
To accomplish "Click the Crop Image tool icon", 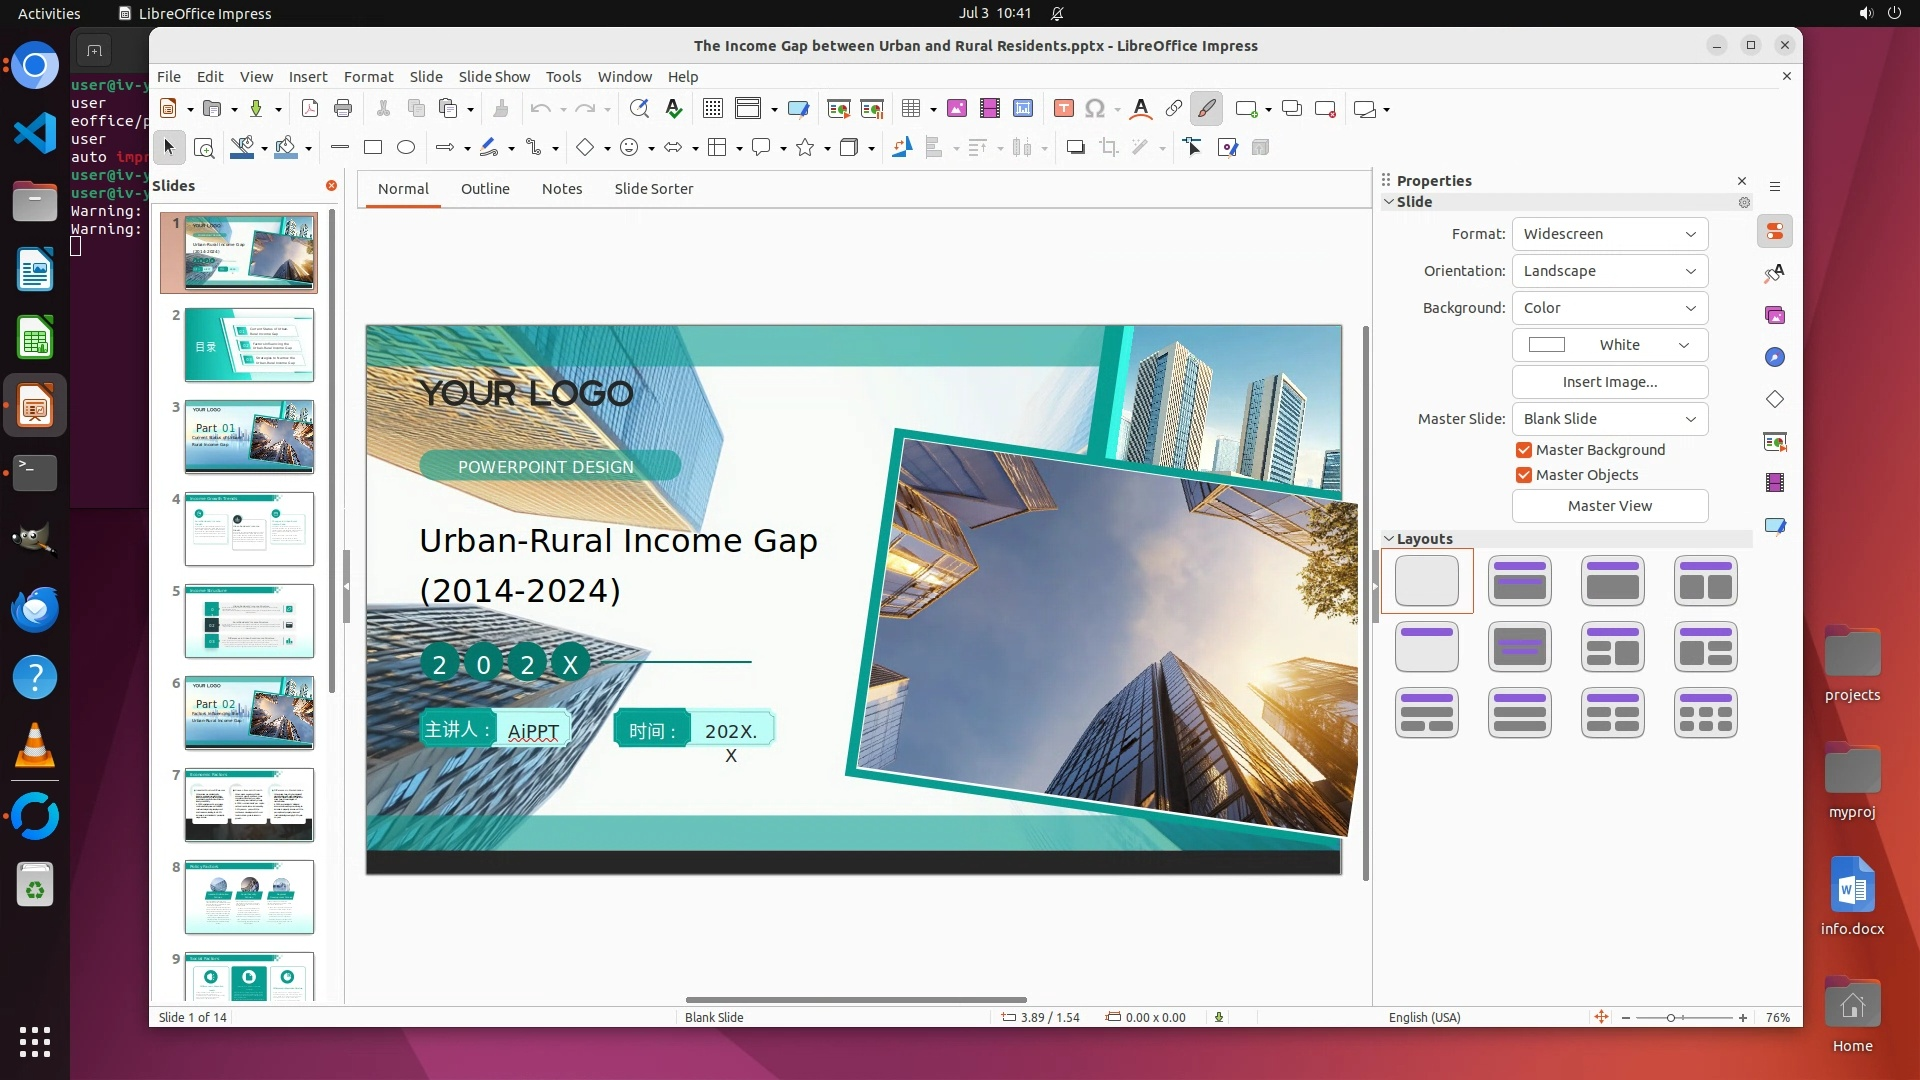I will tap(1108, 148).
